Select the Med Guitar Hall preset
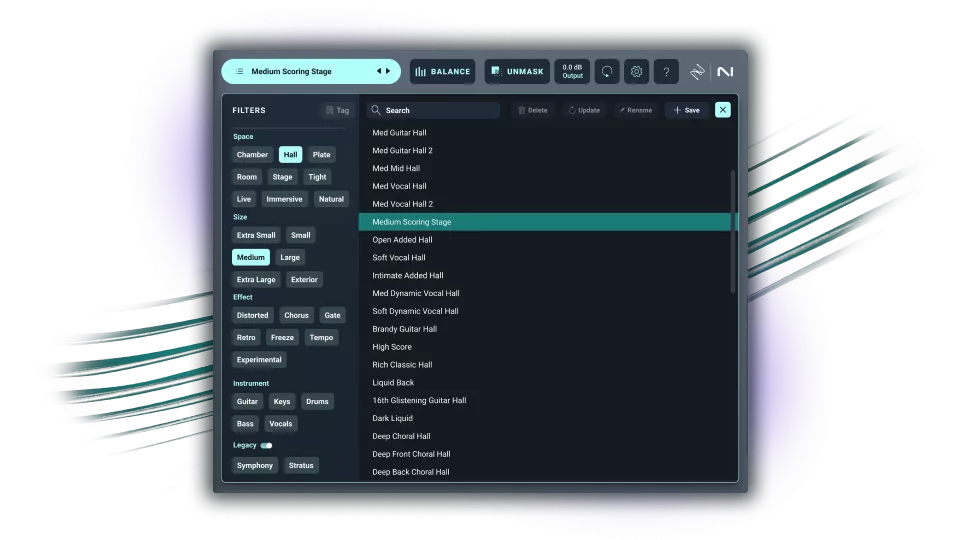This screenshot has width=960, height=540. (x=545, y=133)
